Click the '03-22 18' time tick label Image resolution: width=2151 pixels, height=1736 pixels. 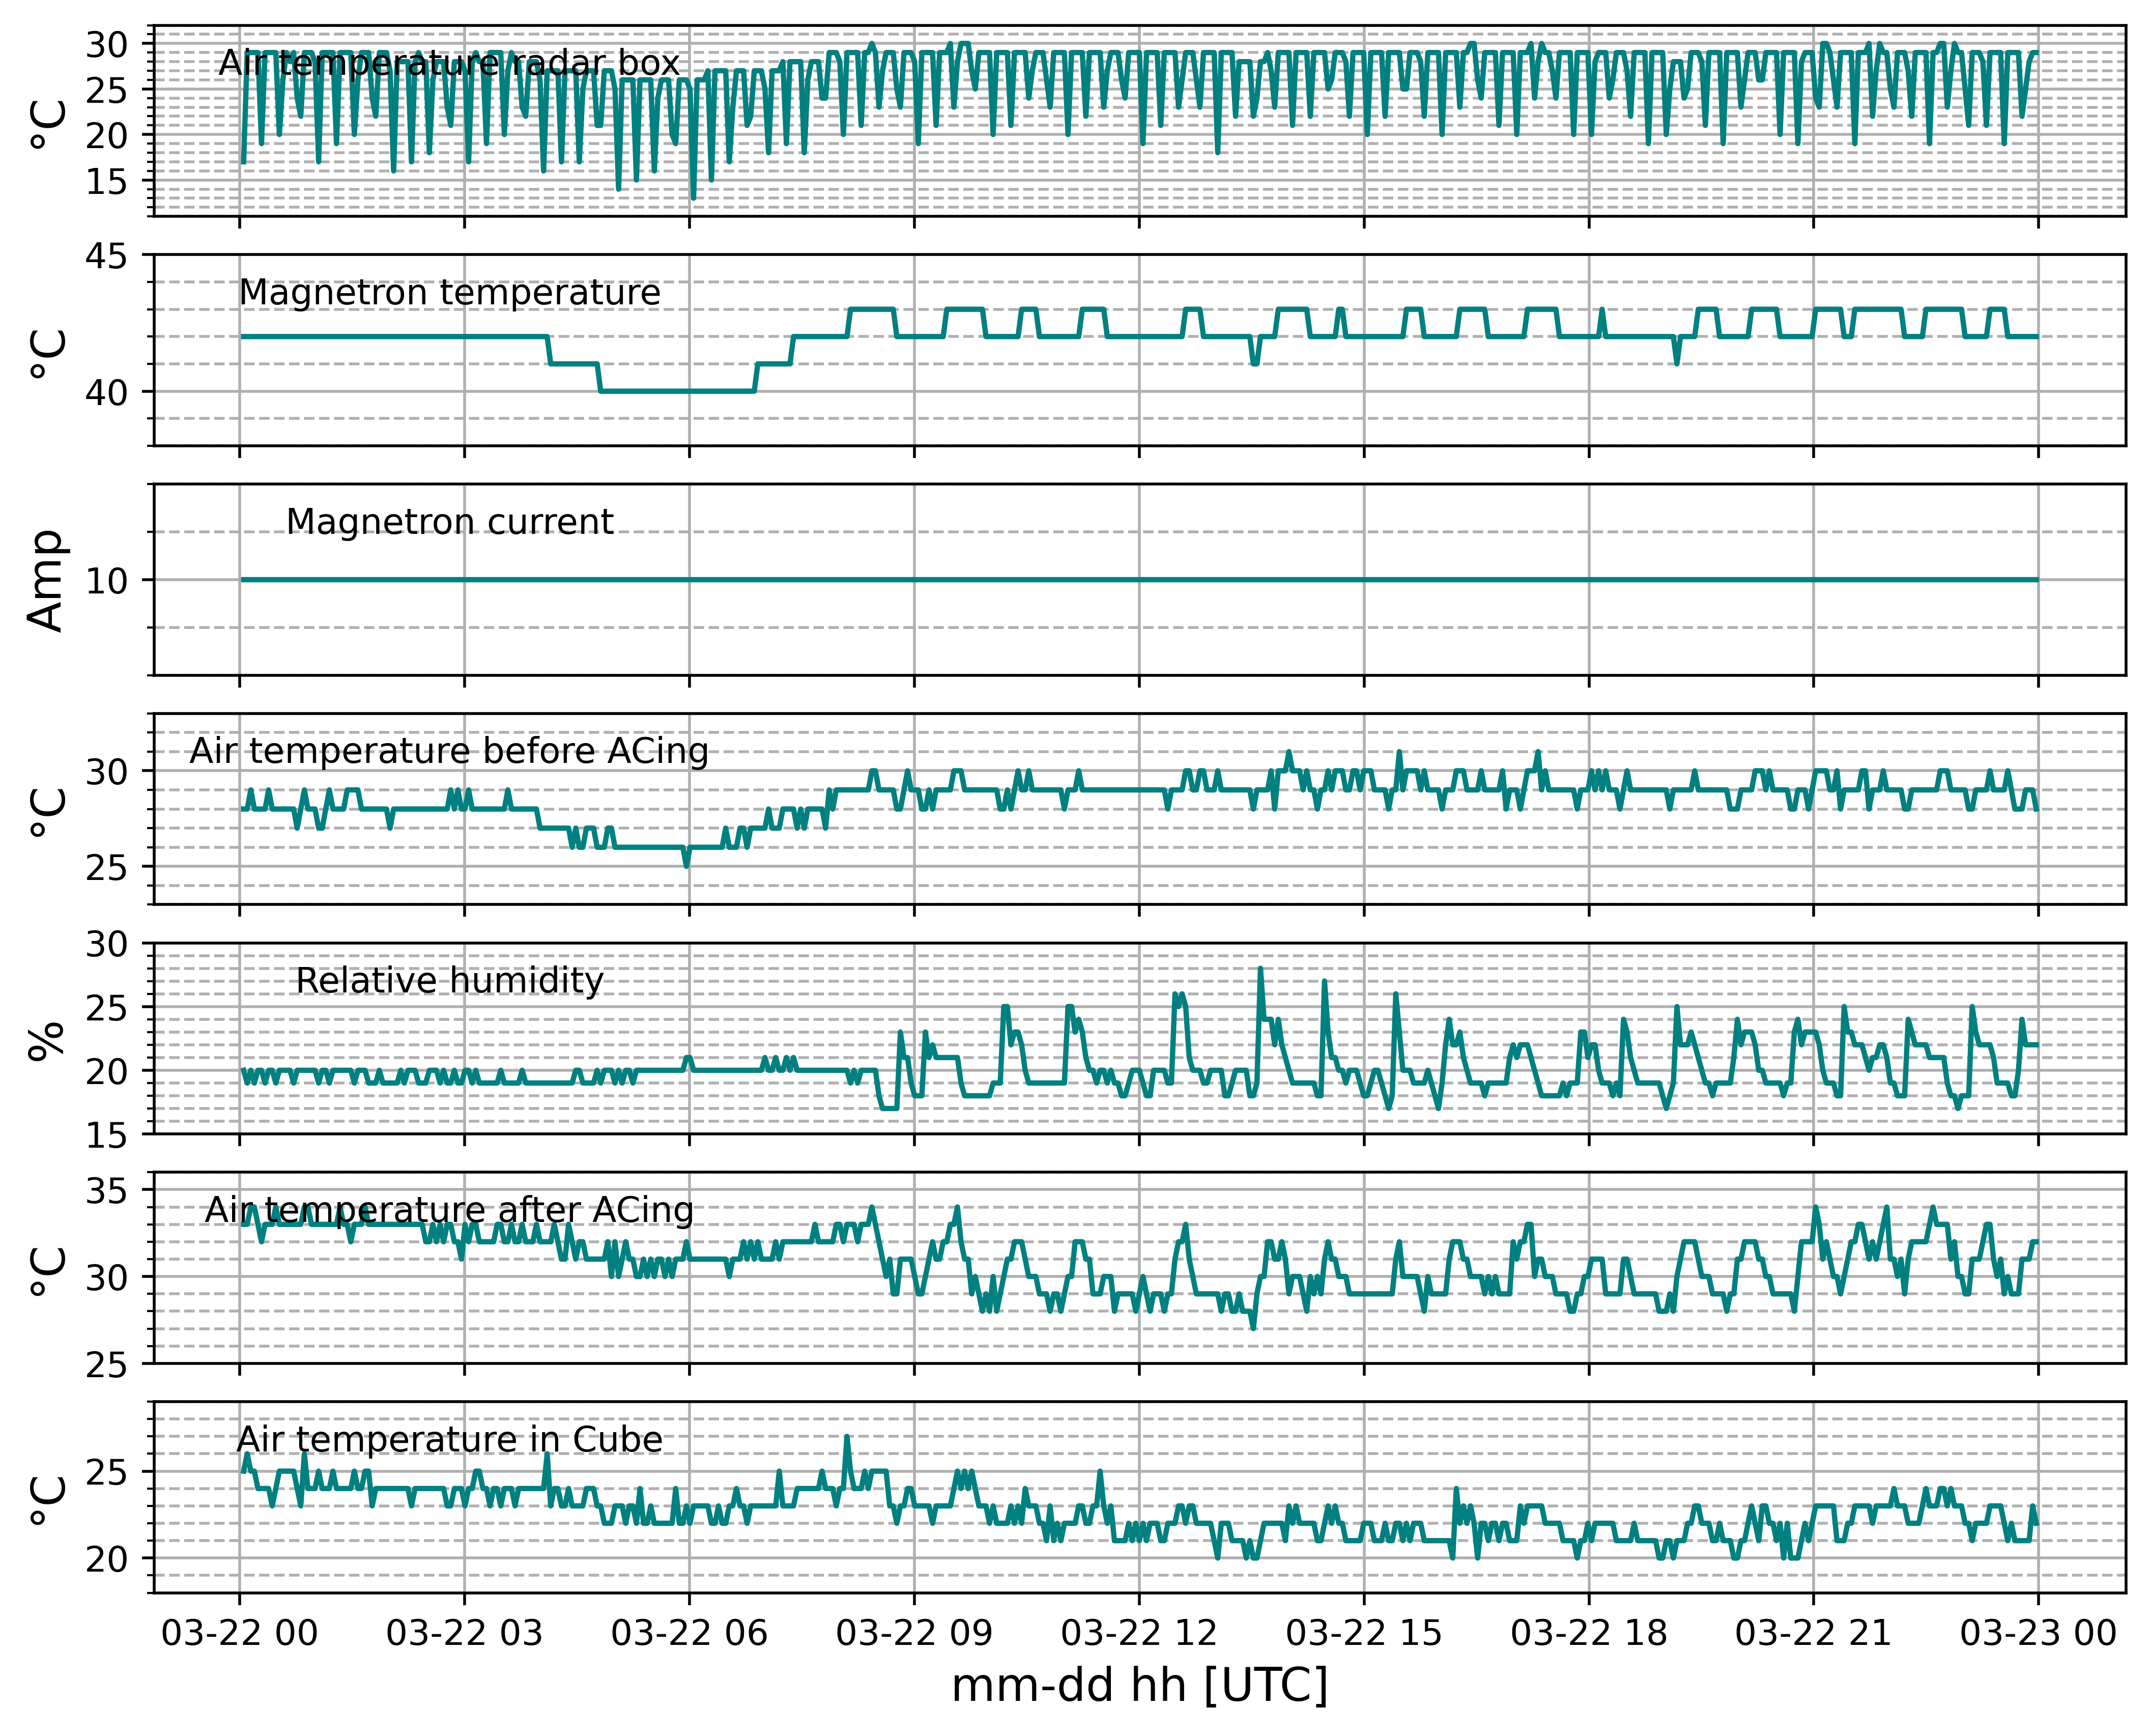click(1589, 1633)
